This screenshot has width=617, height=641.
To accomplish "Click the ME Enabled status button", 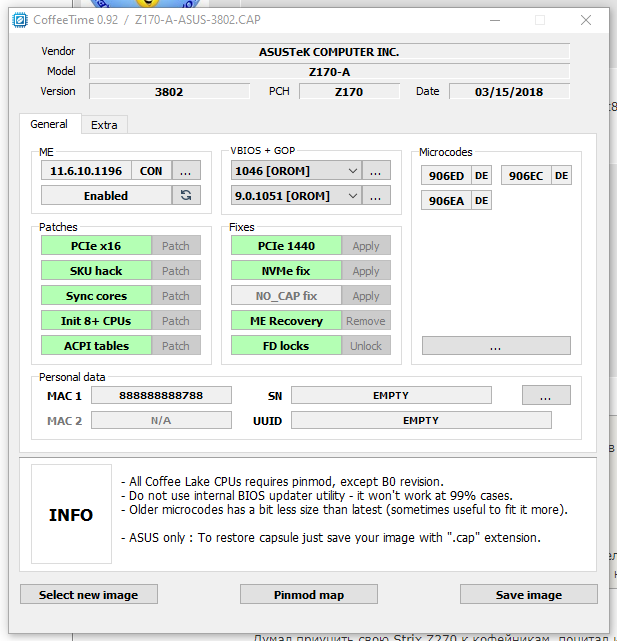I will [x=106, y=195].
